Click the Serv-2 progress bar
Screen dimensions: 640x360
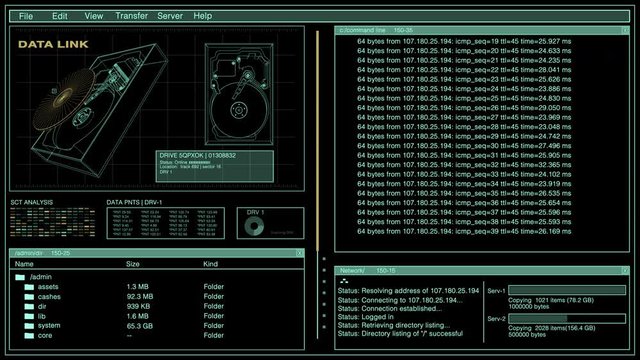pos(567,318)
